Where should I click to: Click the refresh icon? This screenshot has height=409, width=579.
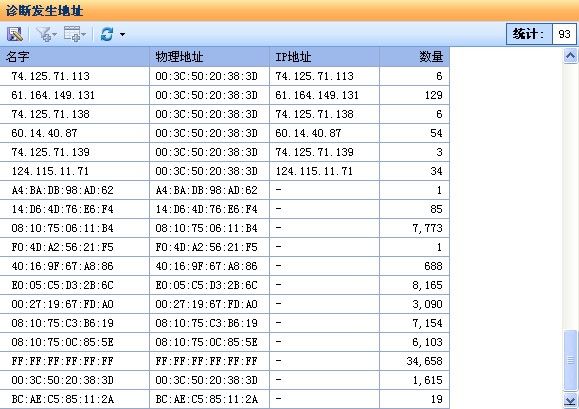pyautogui.click(x=107, y=34)
